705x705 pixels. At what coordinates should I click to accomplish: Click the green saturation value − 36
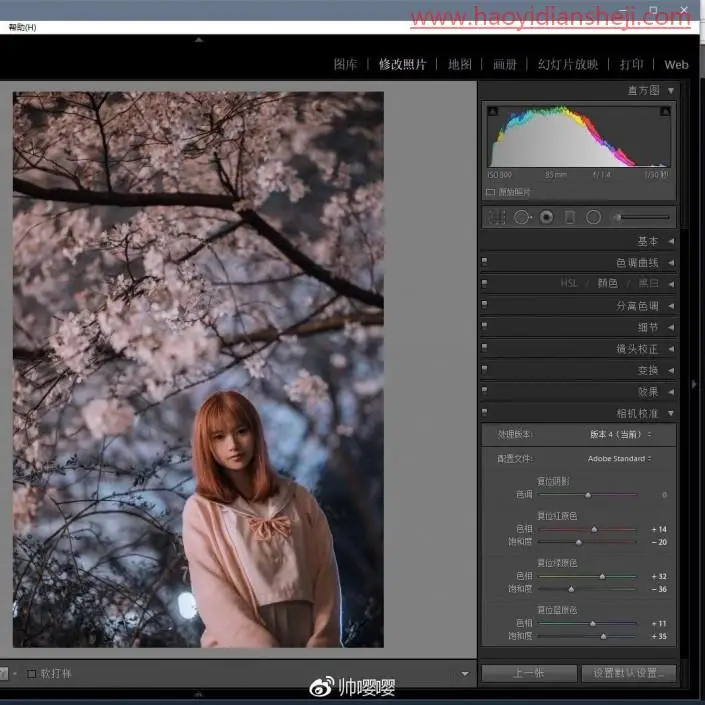coord(659,589)
